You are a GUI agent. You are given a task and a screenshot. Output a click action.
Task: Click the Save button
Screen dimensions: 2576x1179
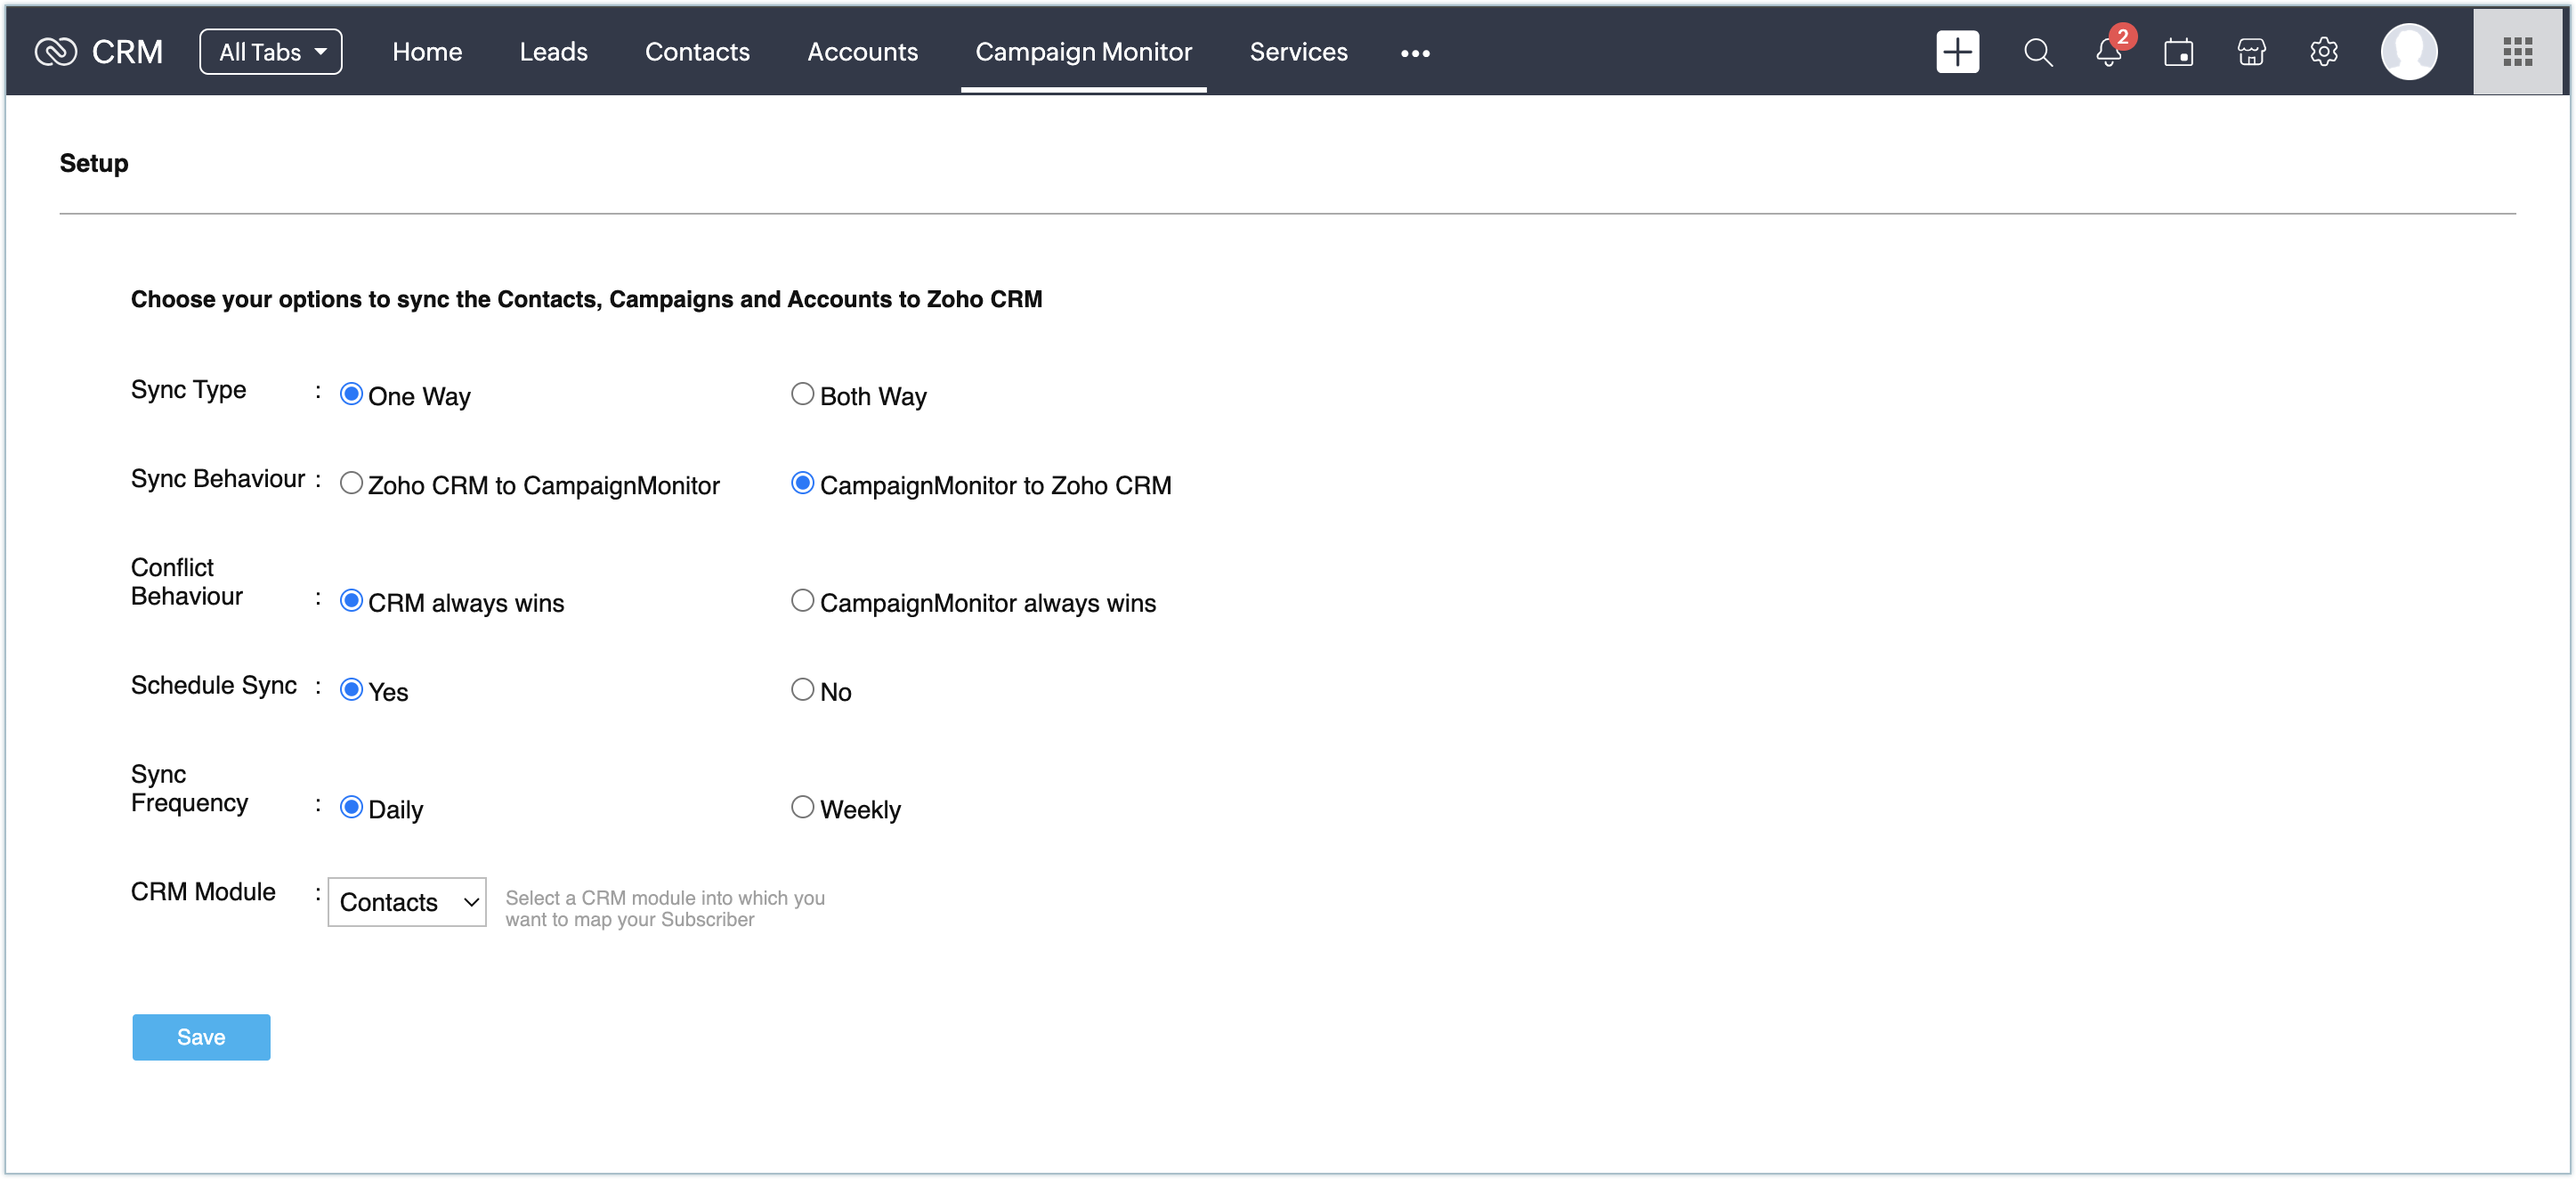pos(201,1037)
